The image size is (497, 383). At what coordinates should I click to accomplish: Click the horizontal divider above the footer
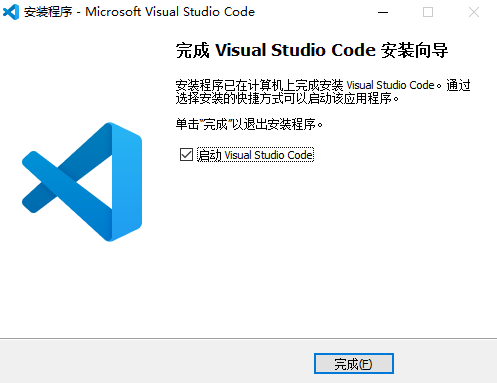click(248, 339)
